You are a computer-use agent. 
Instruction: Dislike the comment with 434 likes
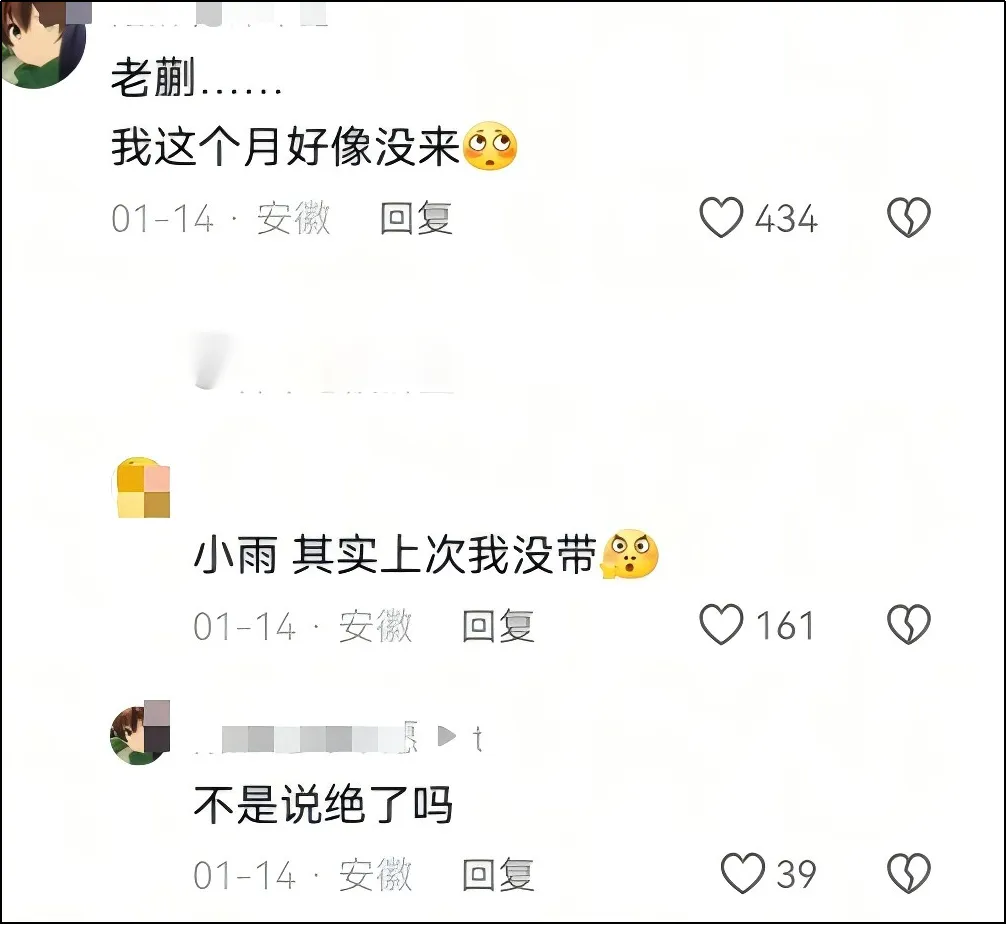pyautogui.click(x=908, y=217)
